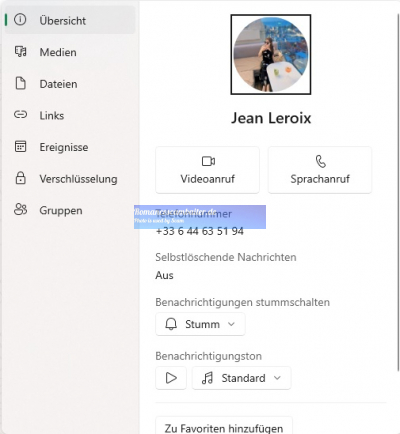Image resolution: width=400 pixels, height=434 pixels.
Task: Select the Dateien file icon
Action: [x=21, y=83]
